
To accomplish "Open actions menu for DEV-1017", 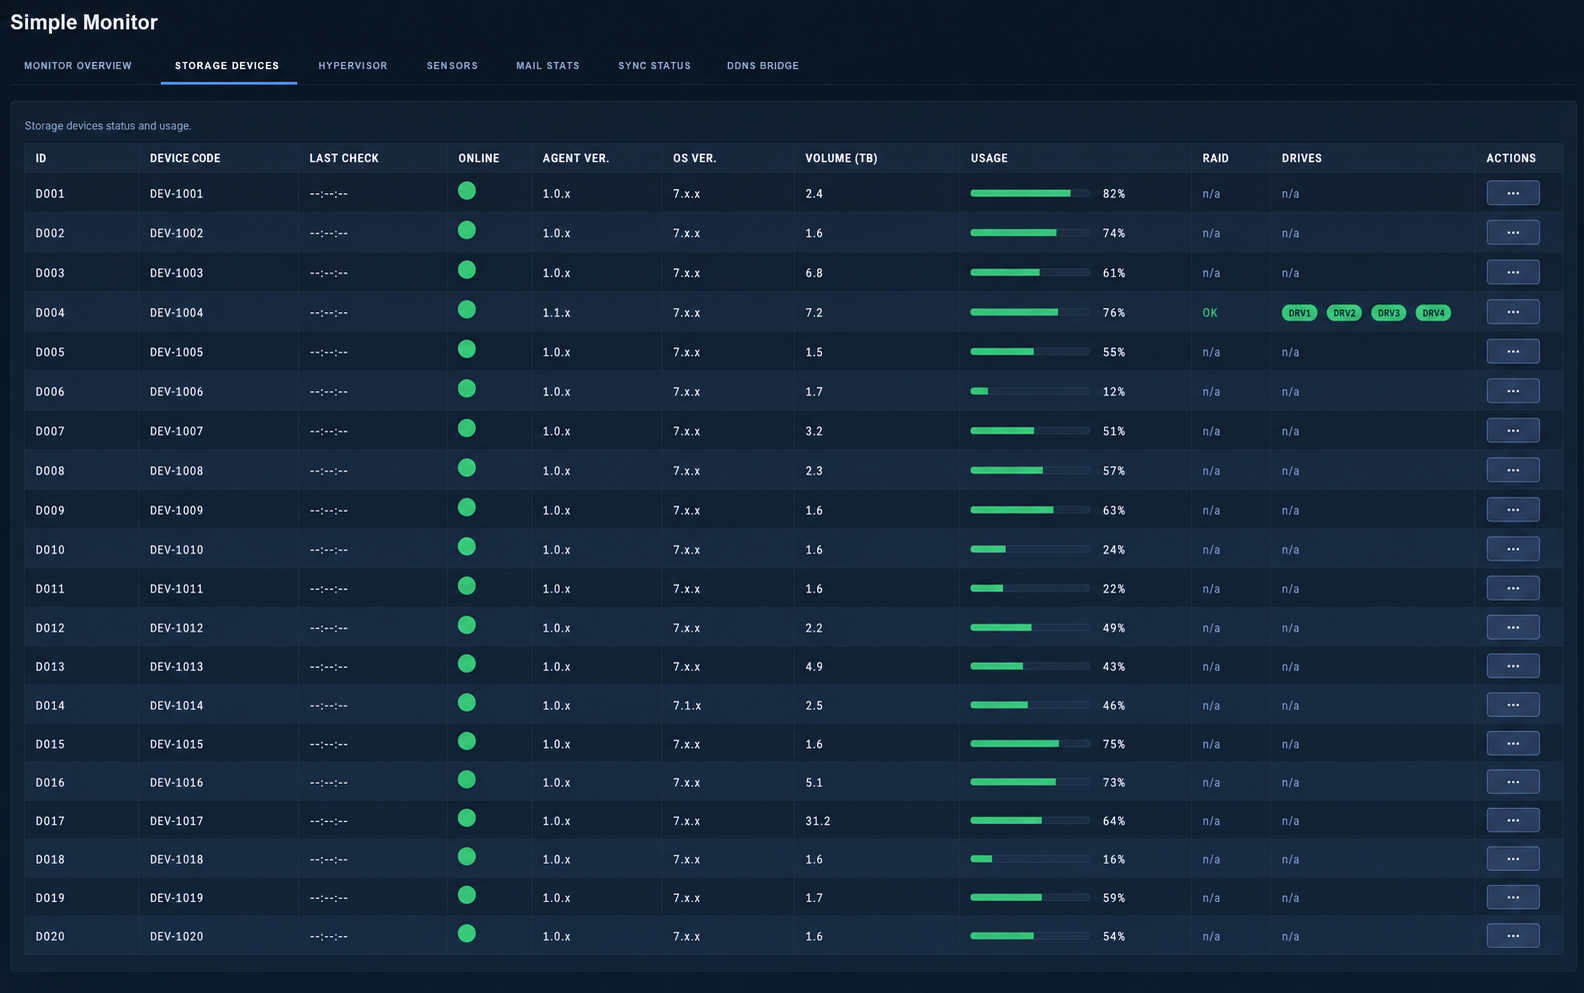I will coord(1513,820).
